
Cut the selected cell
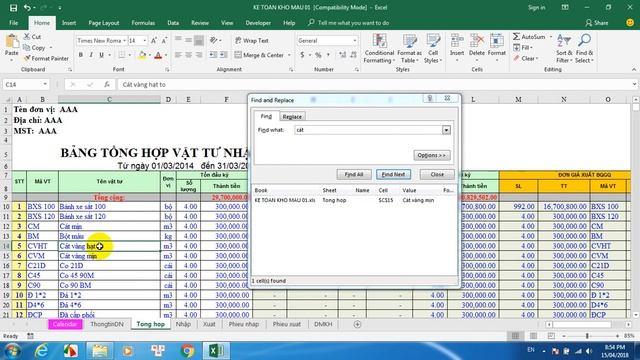click(32, 37)
